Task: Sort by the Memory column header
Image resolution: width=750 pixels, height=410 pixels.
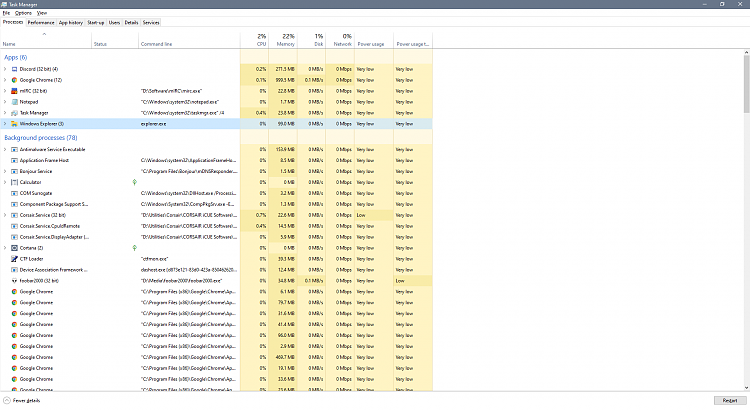Action: coord(283,40)
